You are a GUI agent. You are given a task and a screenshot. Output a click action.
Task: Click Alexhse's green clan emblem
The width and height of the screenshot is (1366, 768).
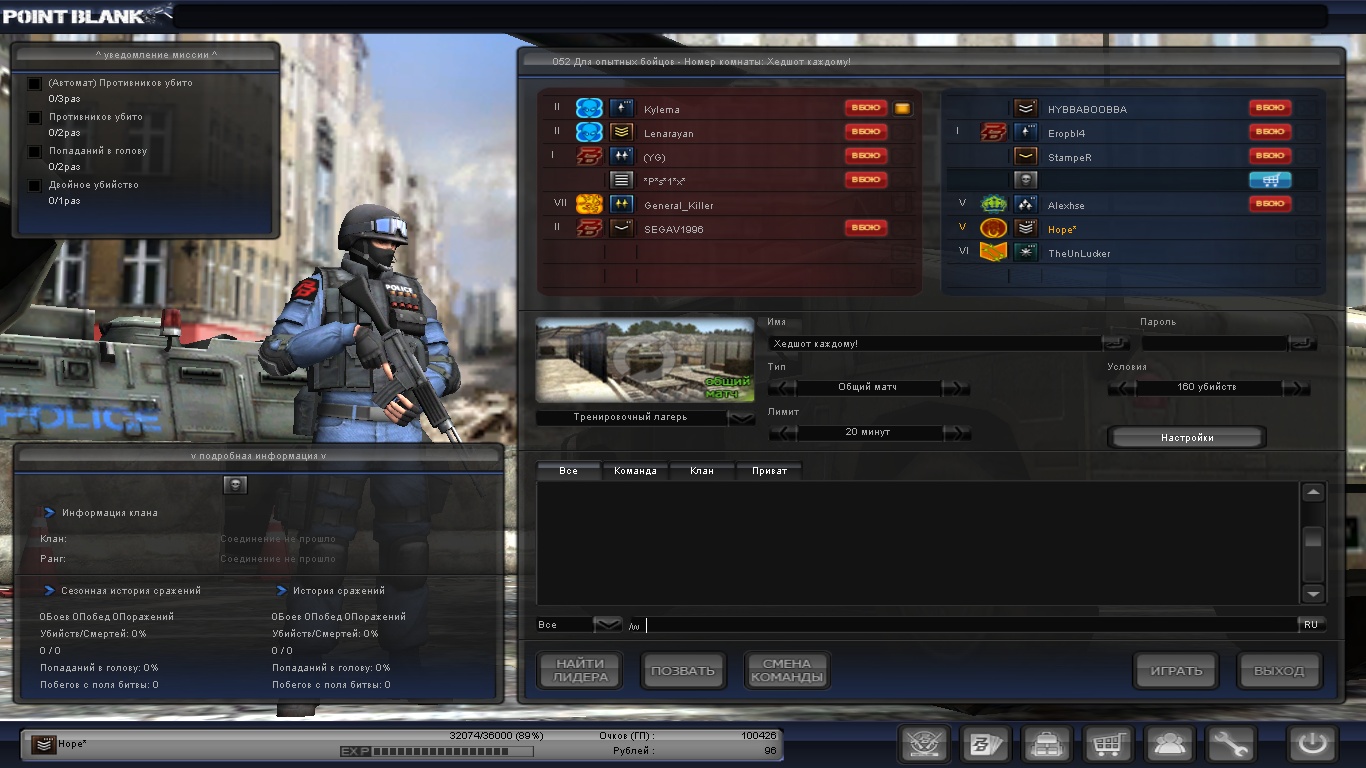pyautogui.click(x=993, y=204)
